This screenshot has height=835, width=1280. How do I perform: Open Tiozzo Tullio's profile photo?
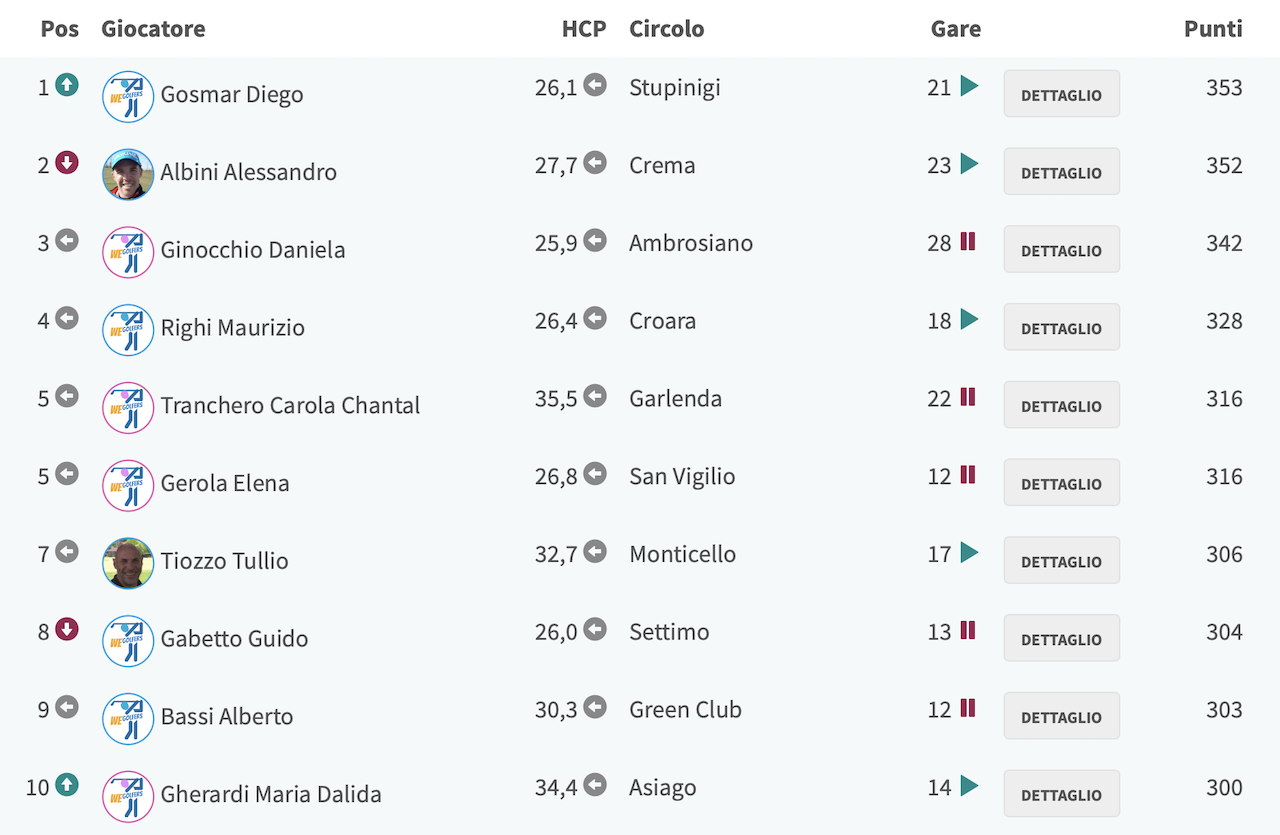[x=128, y=563]
